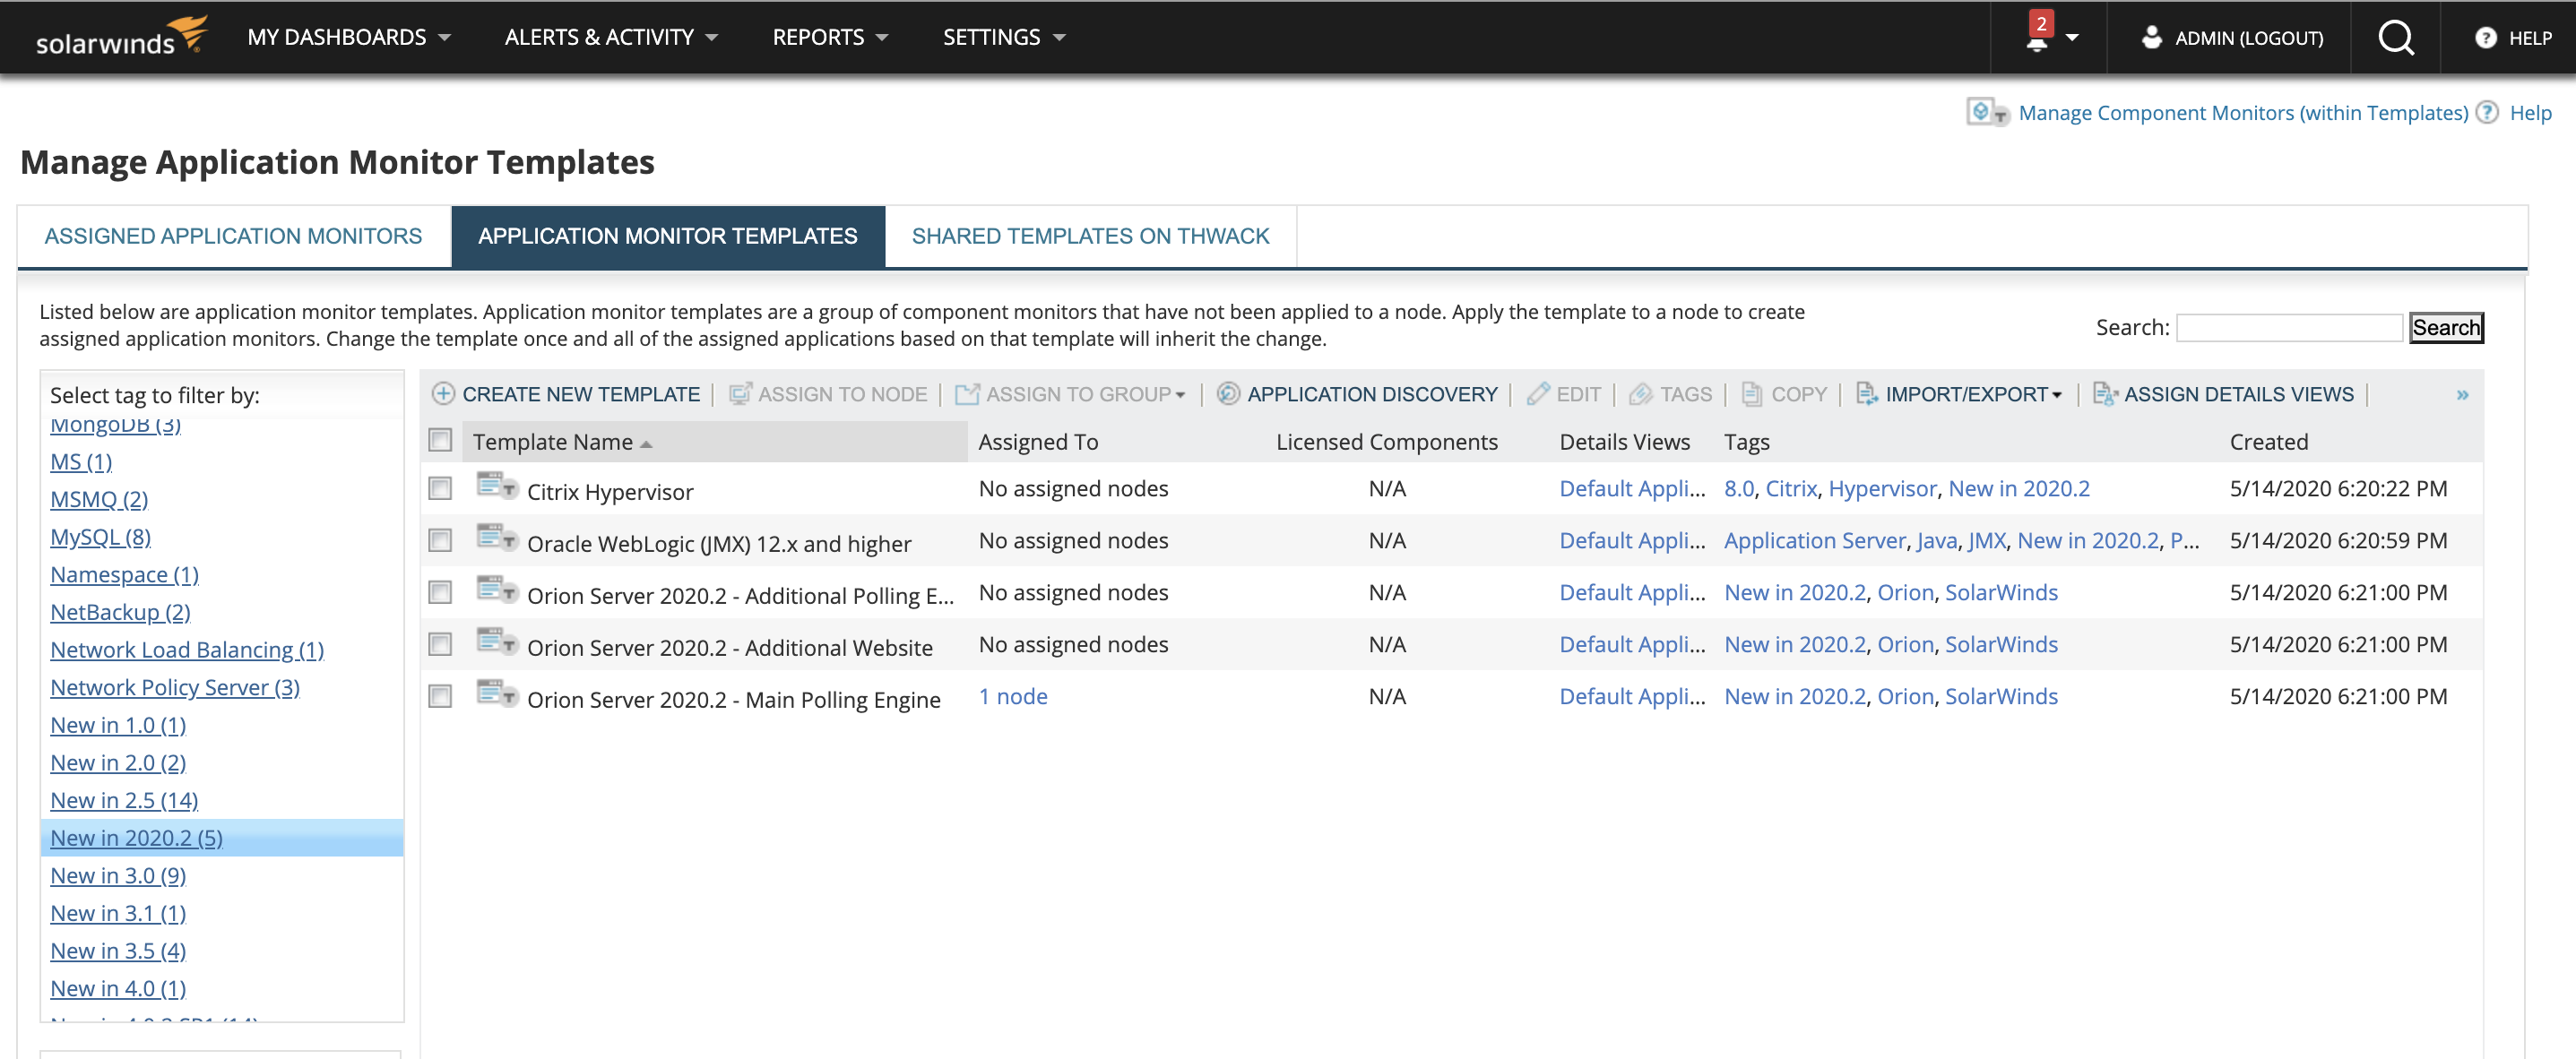Click the Manage Component Monitors icon
Viewport: 2576px width, 1059px height.
pos(1986,112)
